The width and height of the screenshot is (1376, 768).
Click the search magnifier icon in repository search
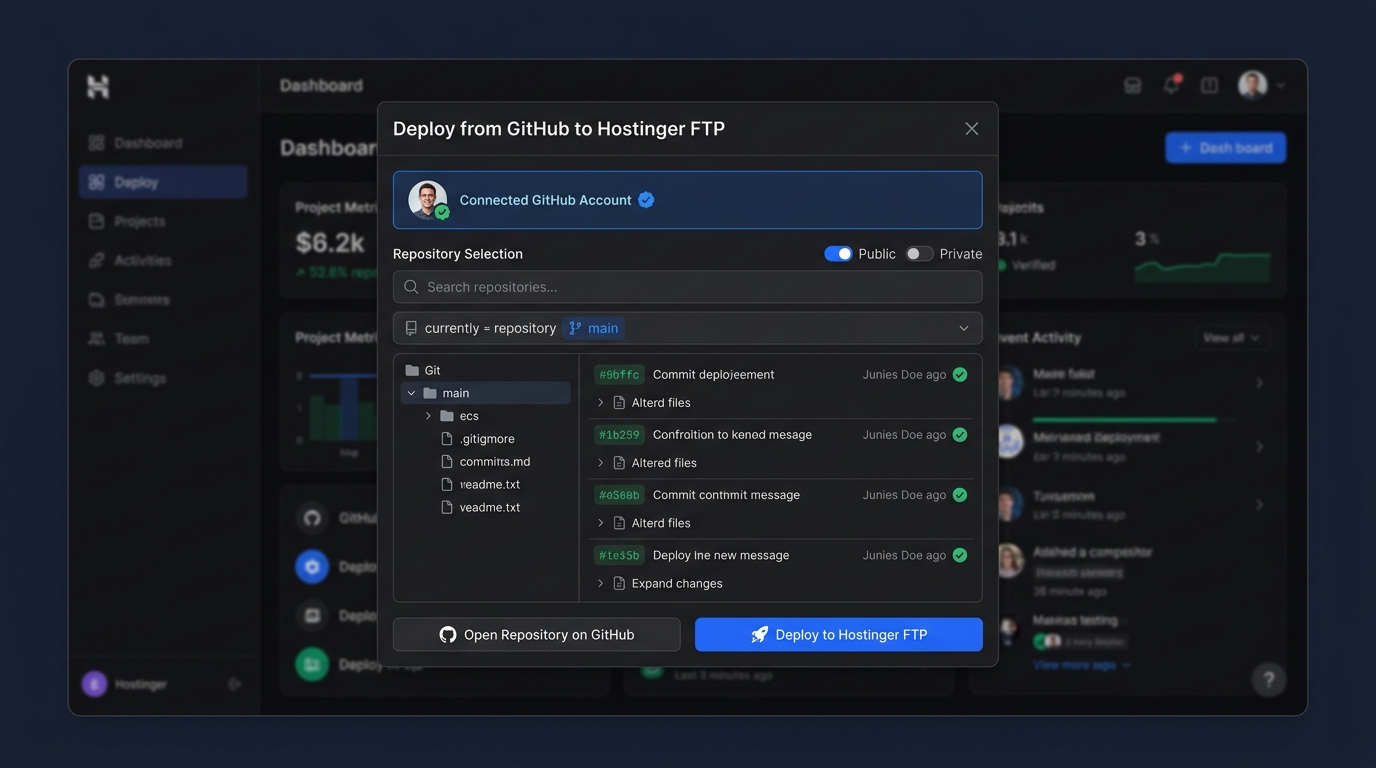coord(411,287)
